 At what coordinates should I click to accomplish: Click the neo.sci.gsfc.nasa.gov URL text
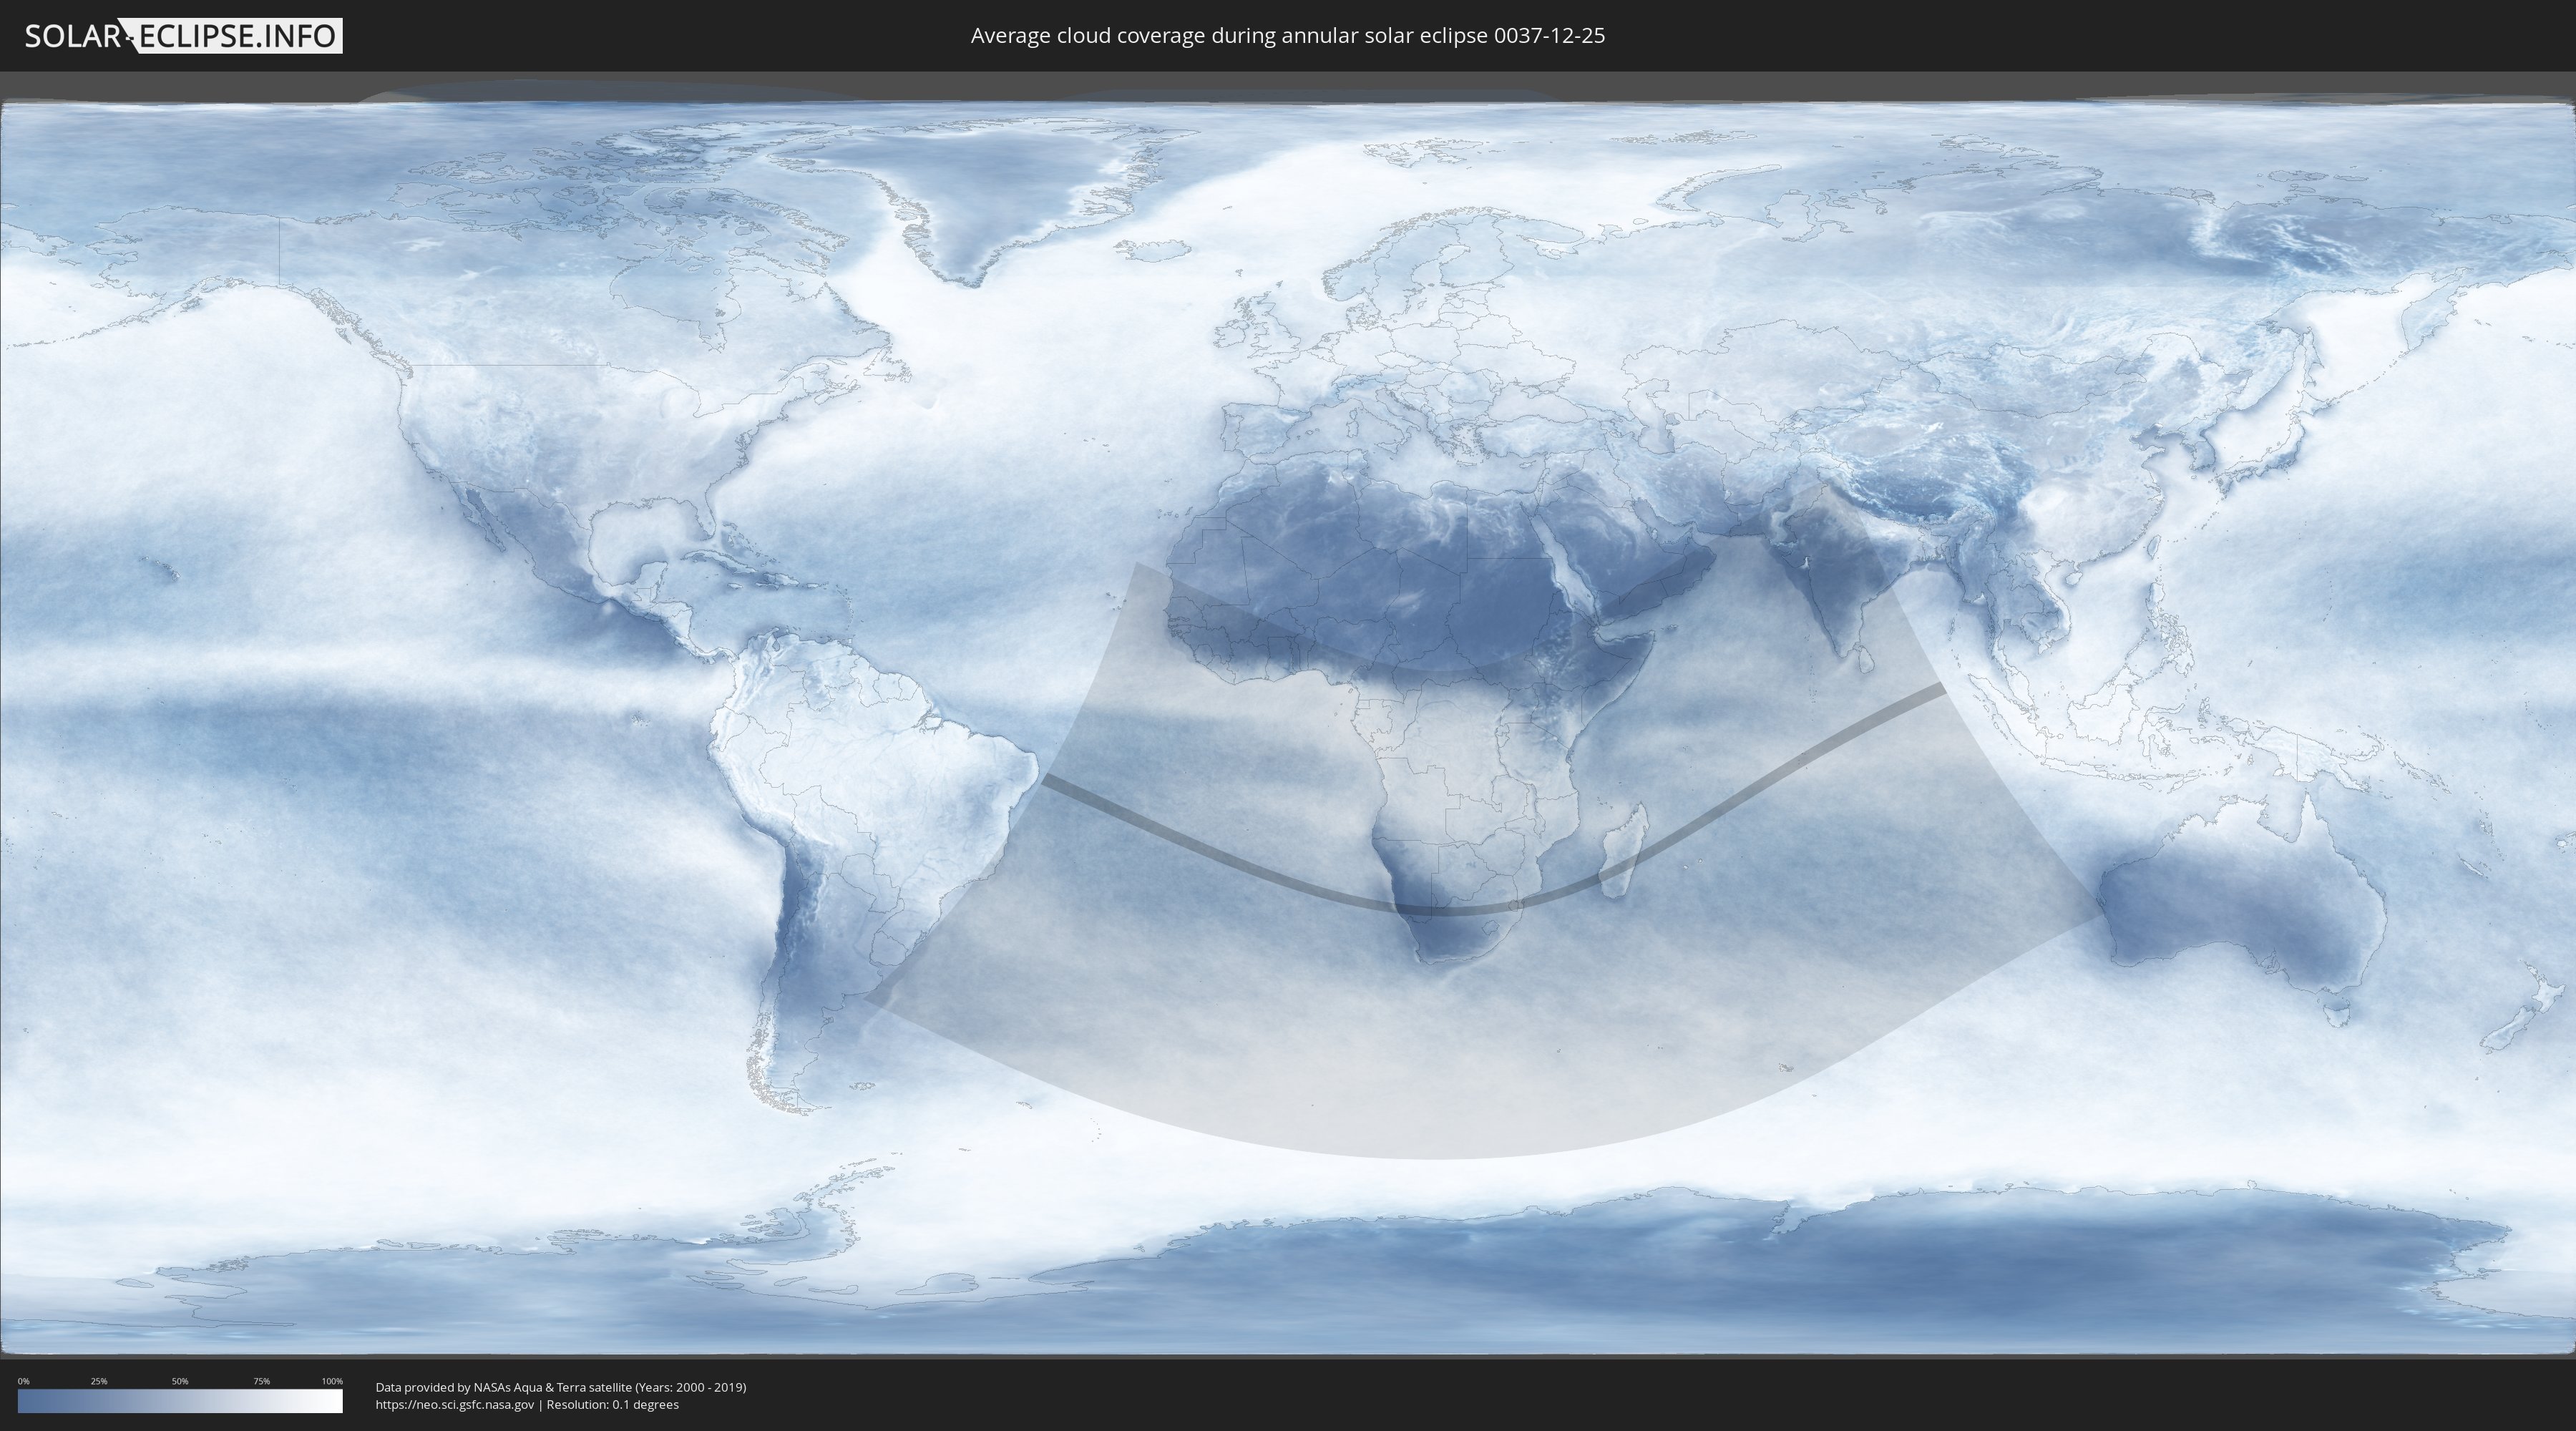454,1405
